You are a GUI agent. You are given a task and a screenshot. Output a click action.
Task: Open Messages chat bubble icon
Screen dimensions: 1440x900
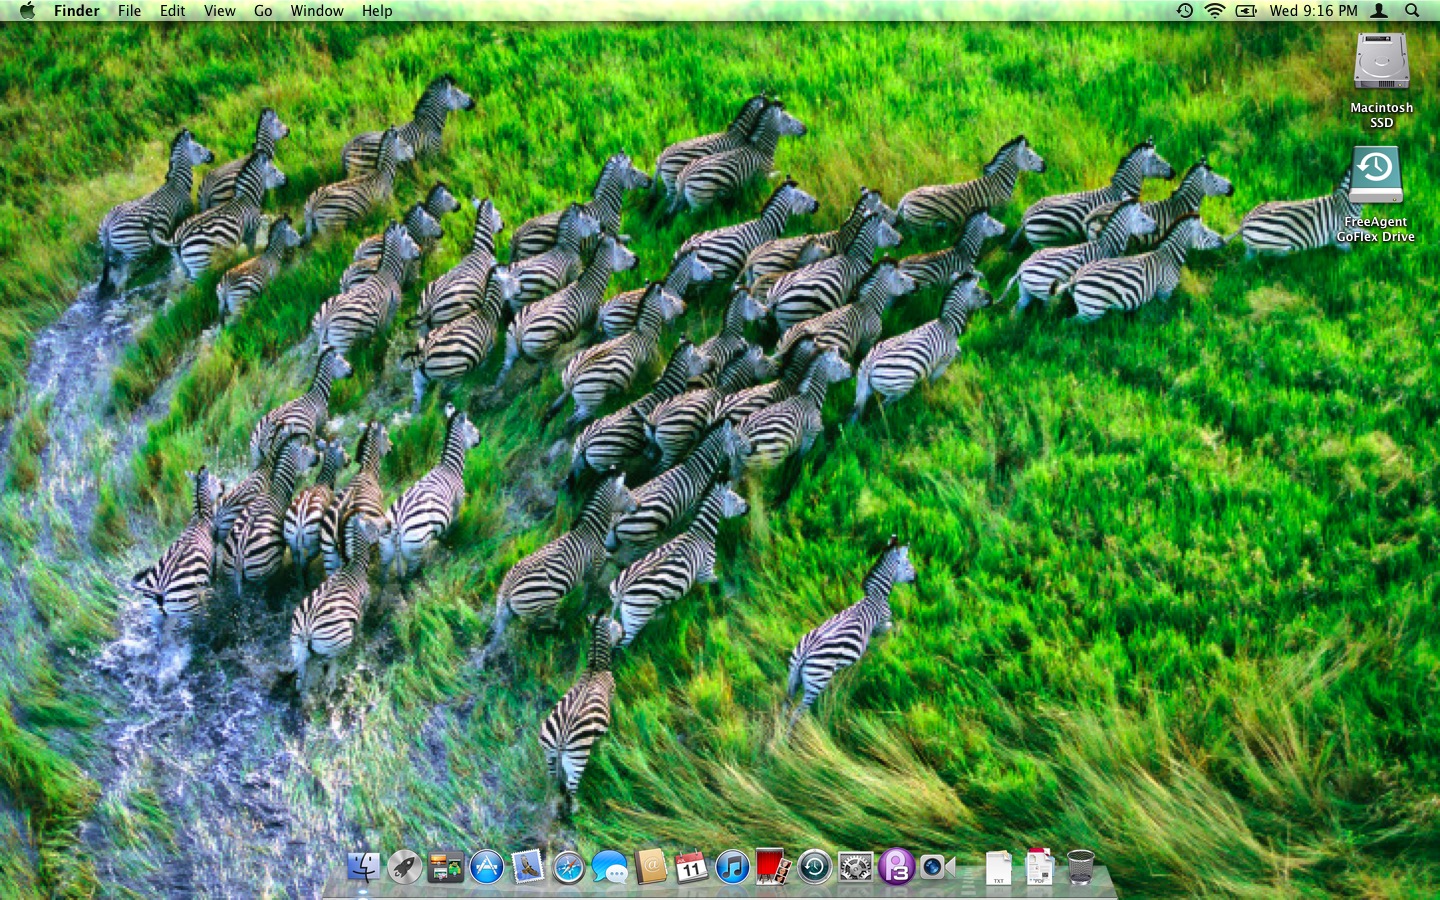tap(610, 867)
